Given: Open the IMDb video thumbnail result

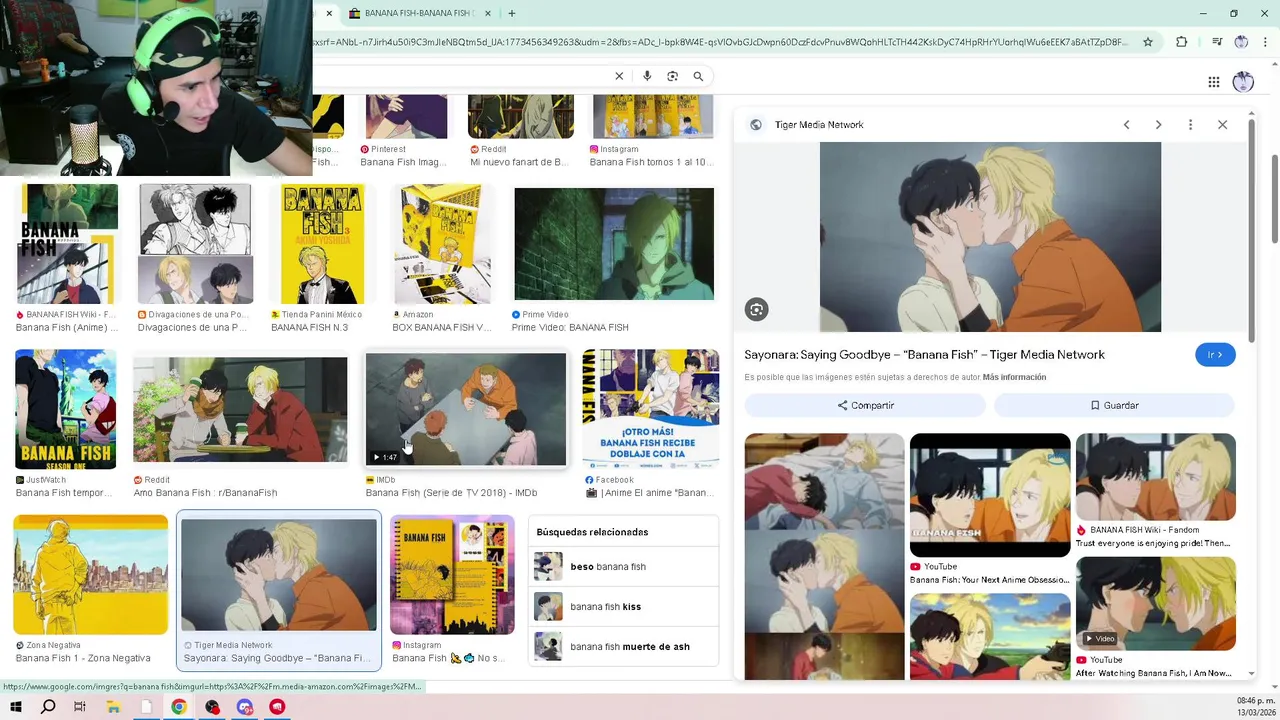Looking at the screenshot, I should tap(466, 409).
